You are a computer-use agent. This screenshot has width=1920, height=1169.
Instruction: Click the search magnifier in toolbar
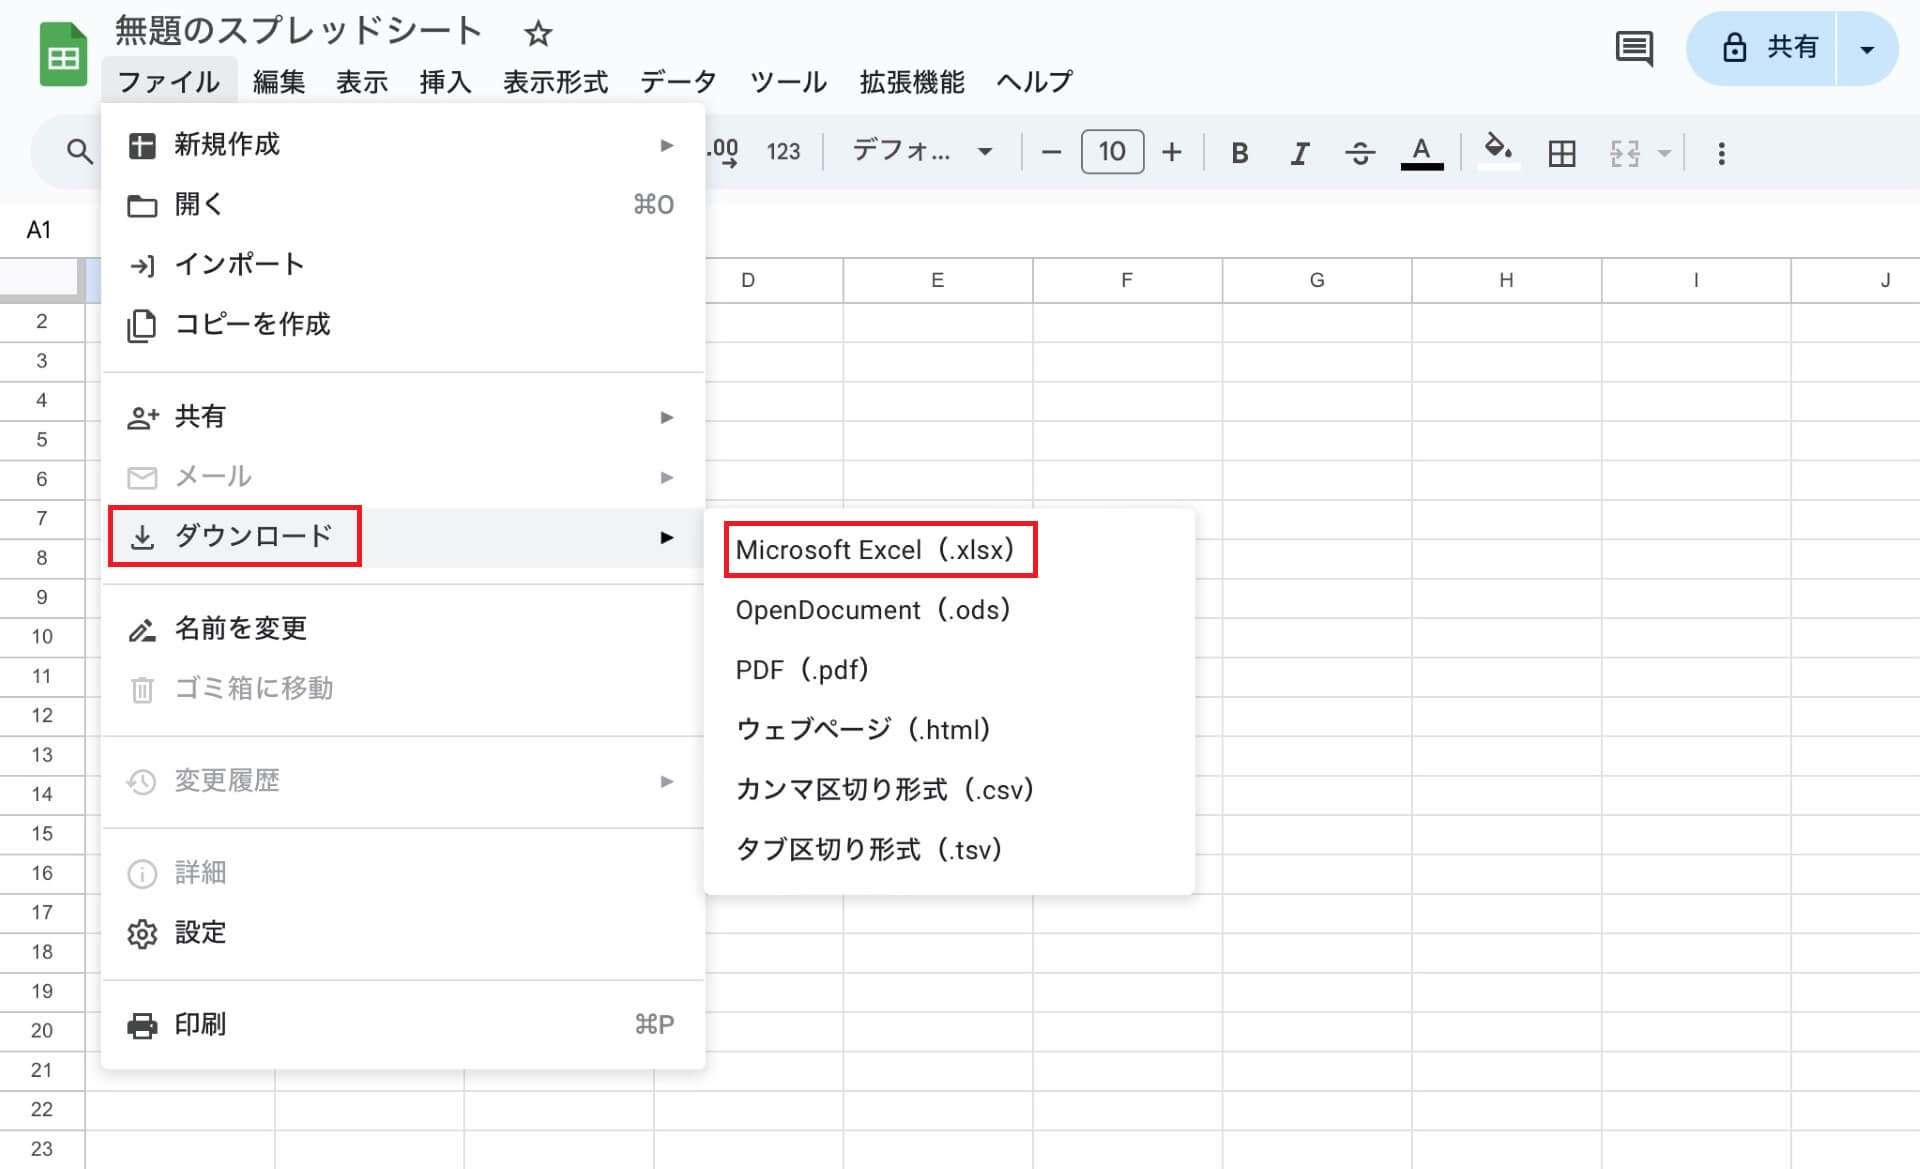point(79,152)
